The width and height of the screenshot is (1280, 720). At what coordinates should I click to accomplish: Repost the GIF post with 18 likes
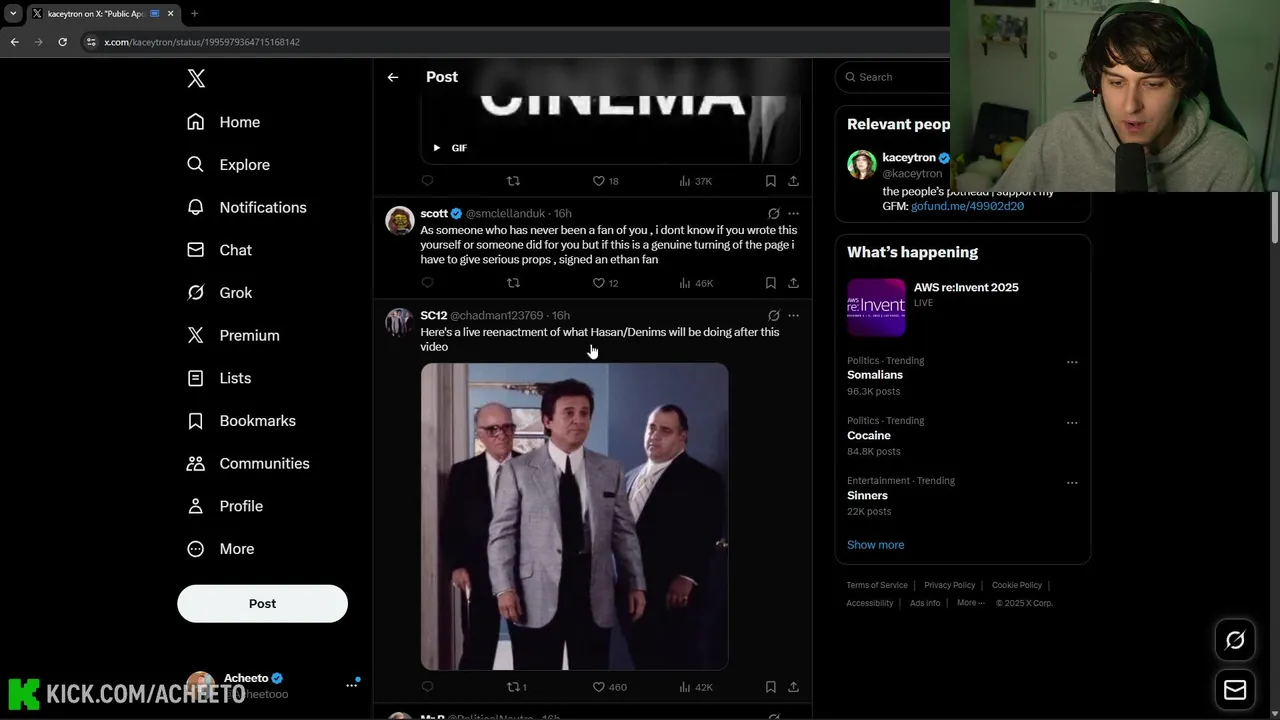pos(513,181)
